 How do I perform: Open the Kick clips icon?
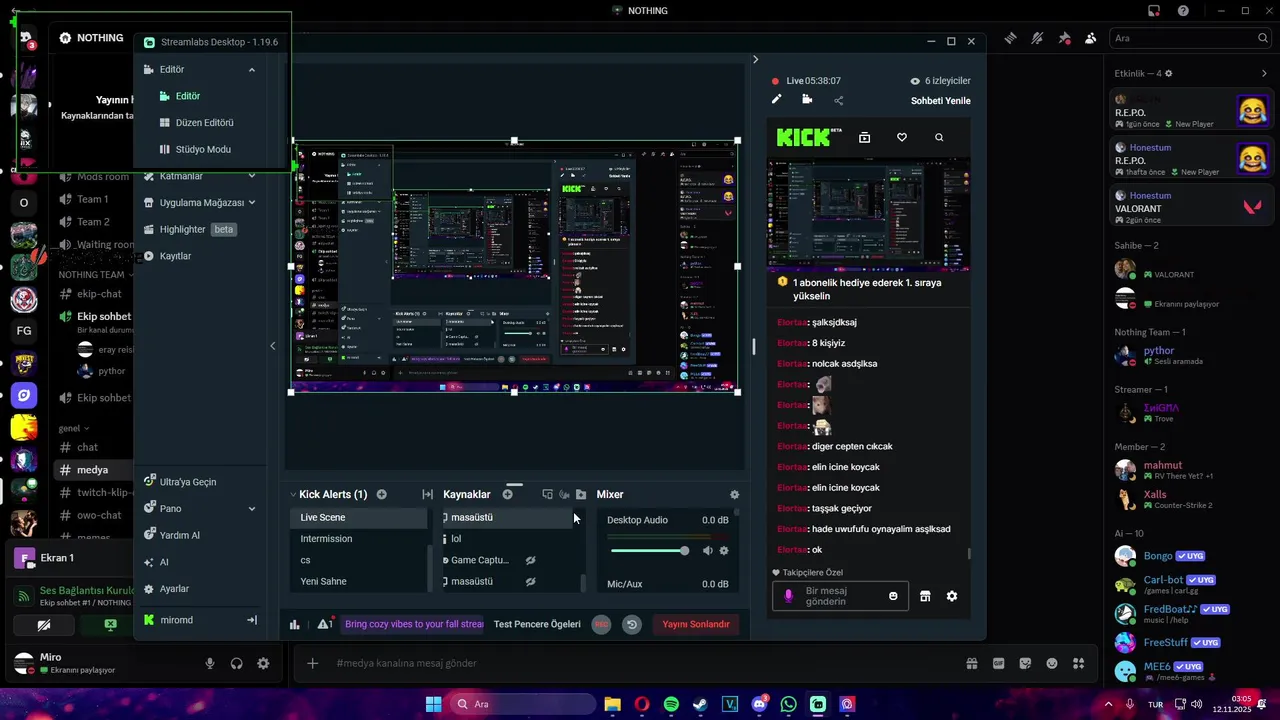click(x=865, y=138)
